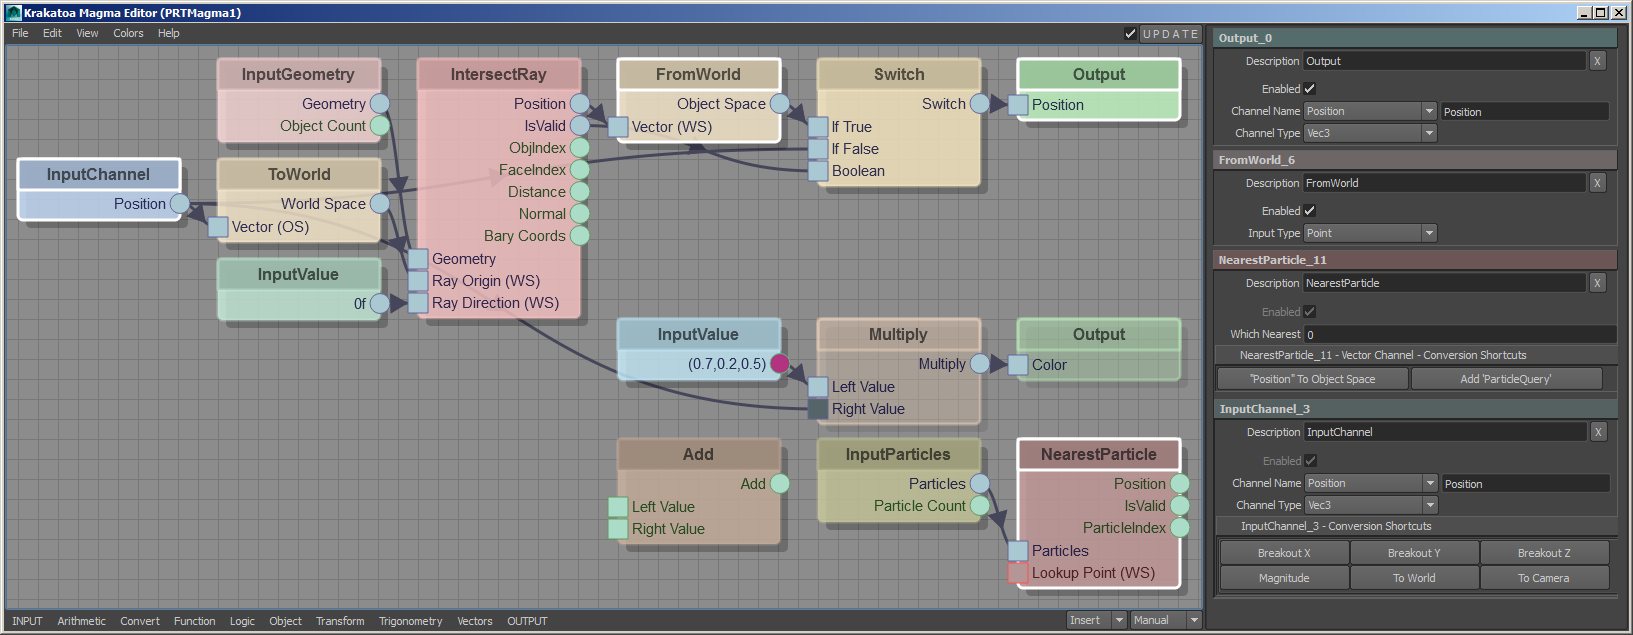This screenshot has width=1633, height=635.
Task: Click the Magnitude button
Action: coord(1284,578)
